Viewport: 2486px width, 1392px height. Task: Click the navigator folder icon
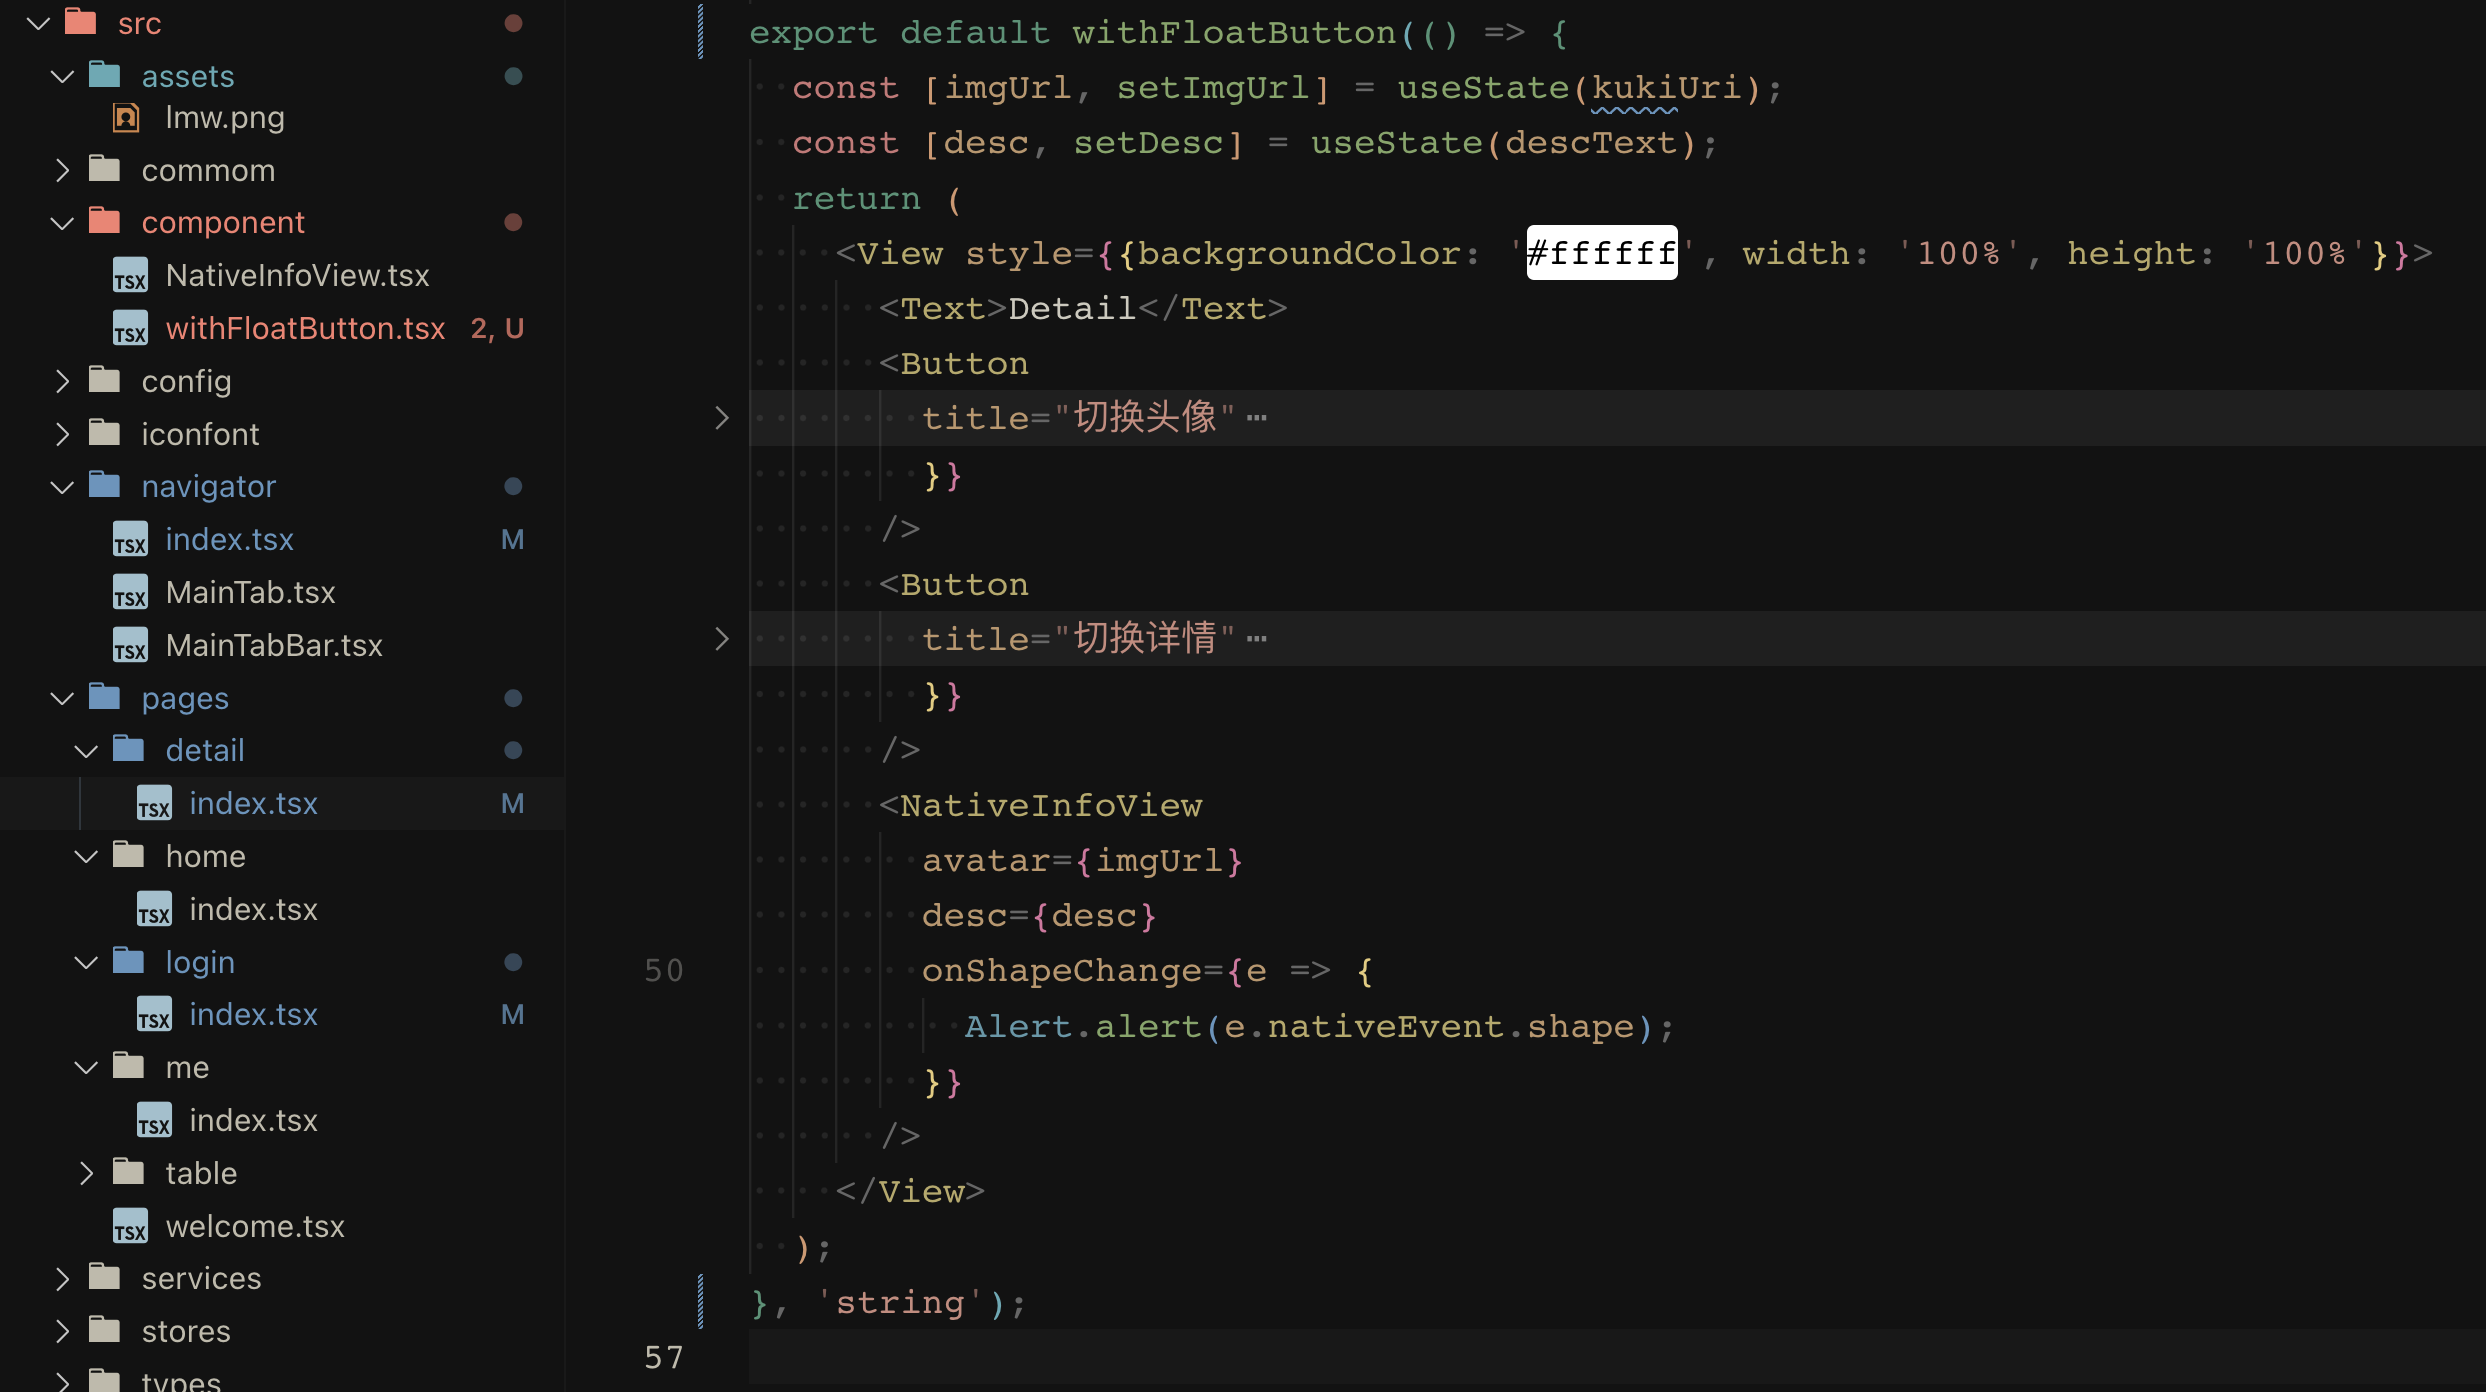click(x=105, y=485)
